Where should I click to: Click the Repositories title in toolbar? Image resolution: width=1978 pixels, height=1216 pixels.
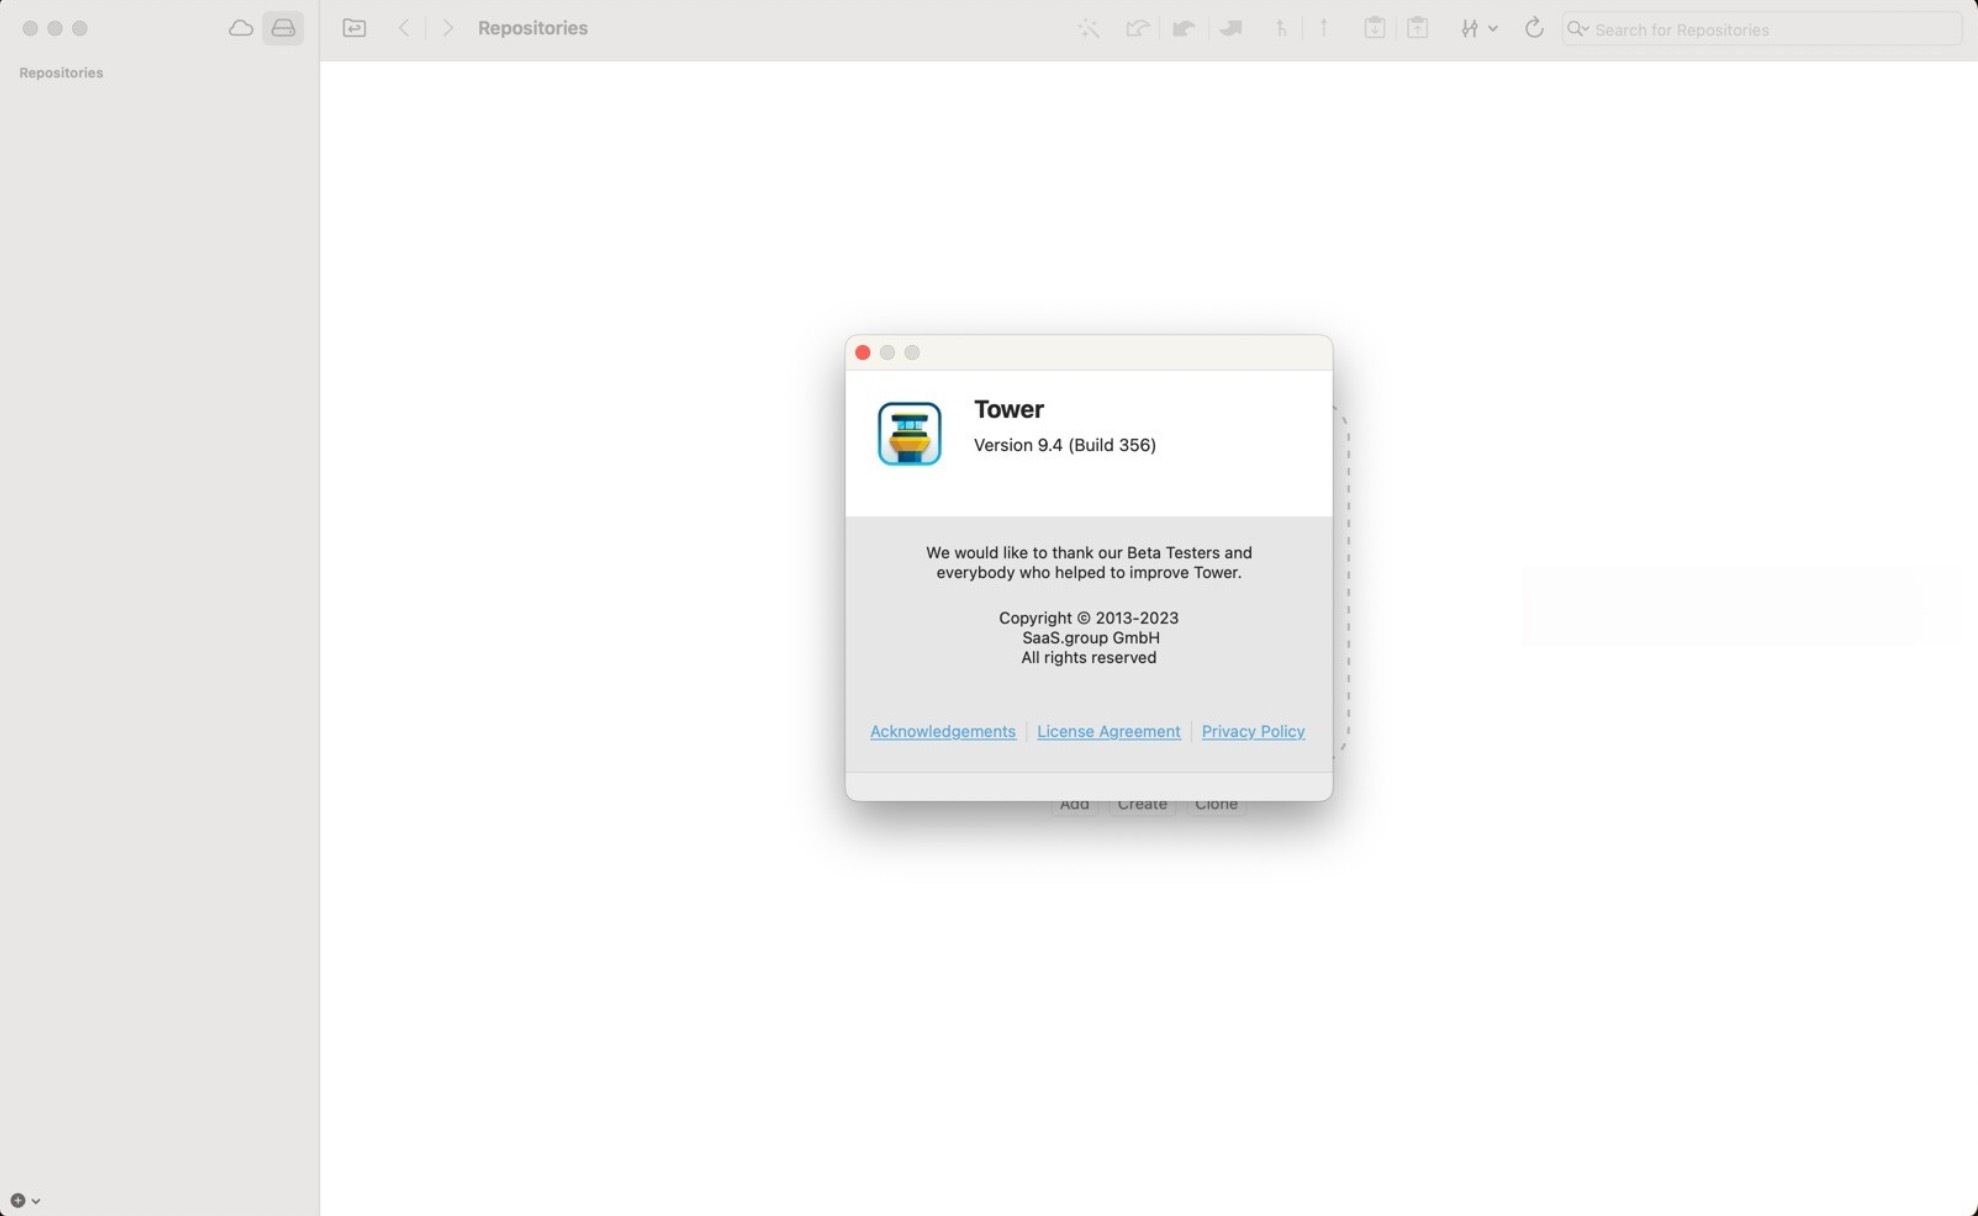(x=533, y=28)
